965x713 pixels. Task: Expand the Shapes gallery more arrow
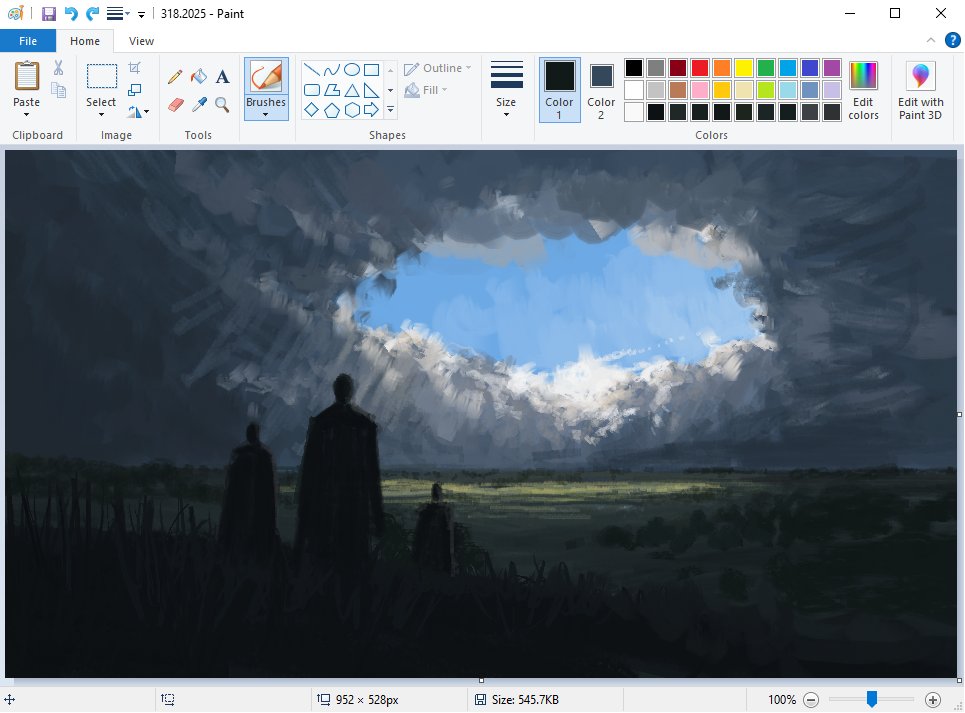pyautogui.click(x=390, y=110)
